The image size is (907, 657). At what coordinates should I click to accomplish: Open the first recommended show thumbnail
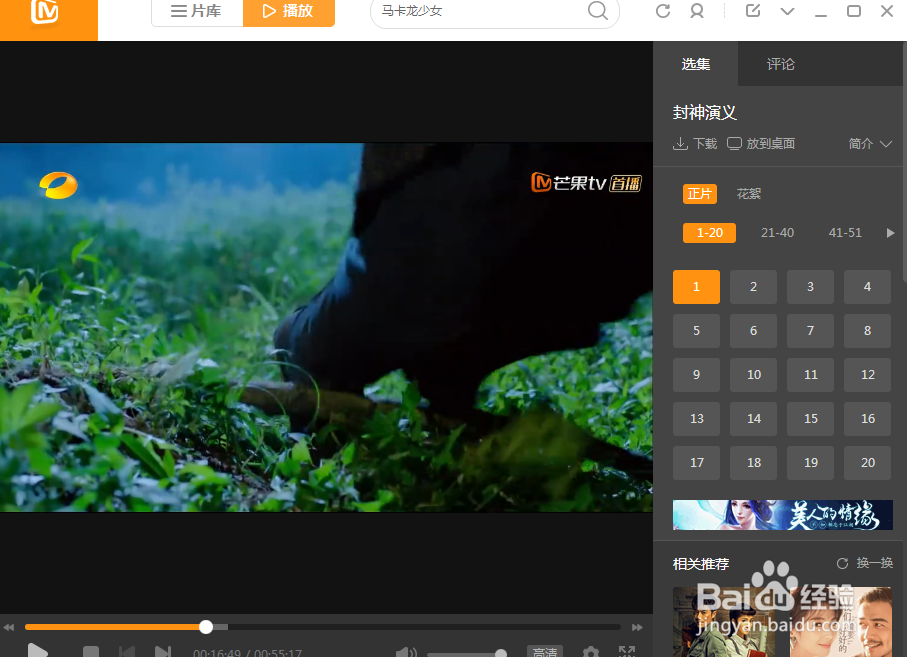click(724, 622)
